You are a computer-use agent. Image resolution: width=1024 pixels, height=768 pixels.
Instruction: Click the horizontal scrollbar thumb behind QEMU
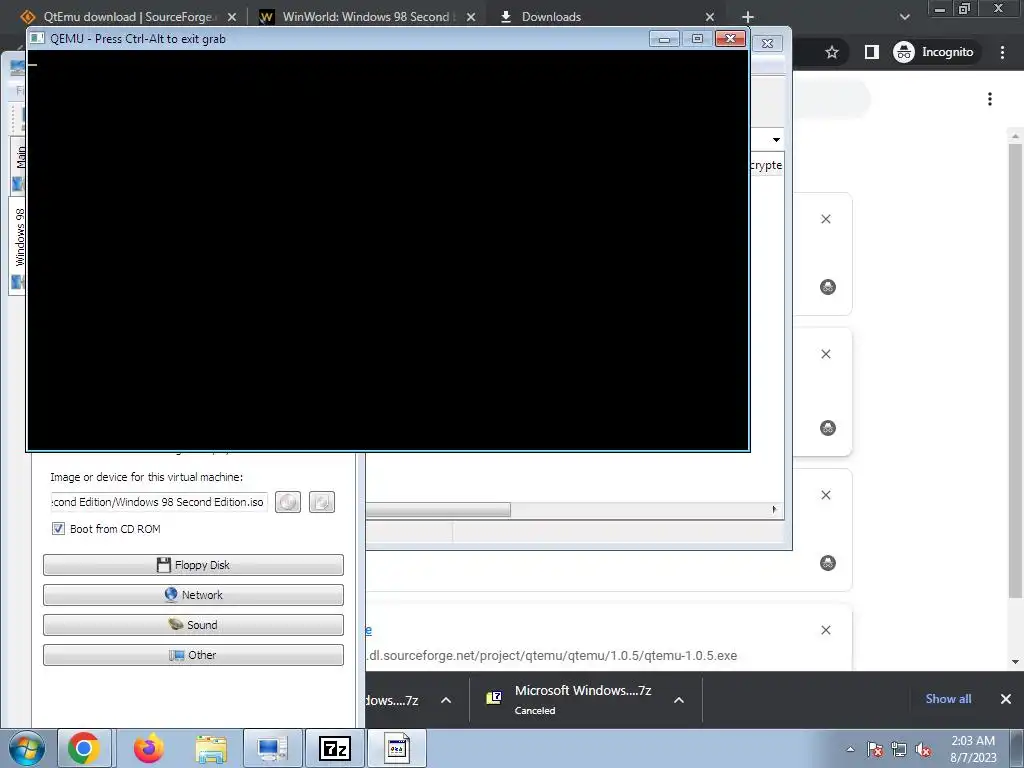pyautogui.click(x=438, y=509)
